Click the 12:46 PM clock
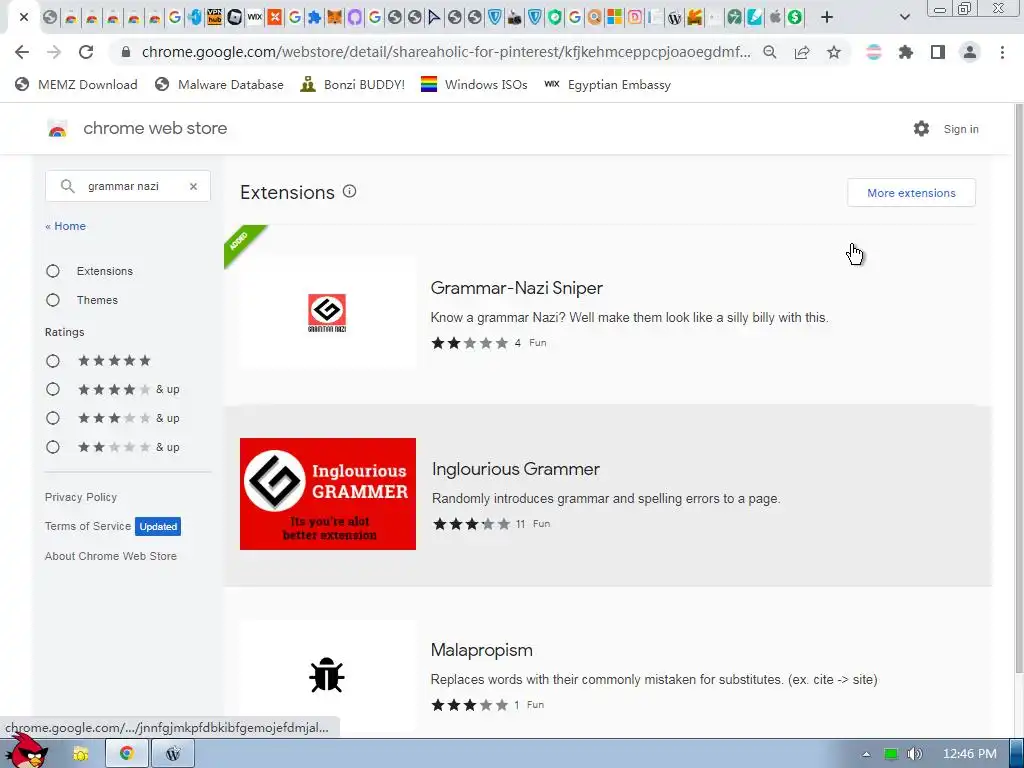Image resolution: width=1024 pixels, height=768 pixels. [970, 754]
